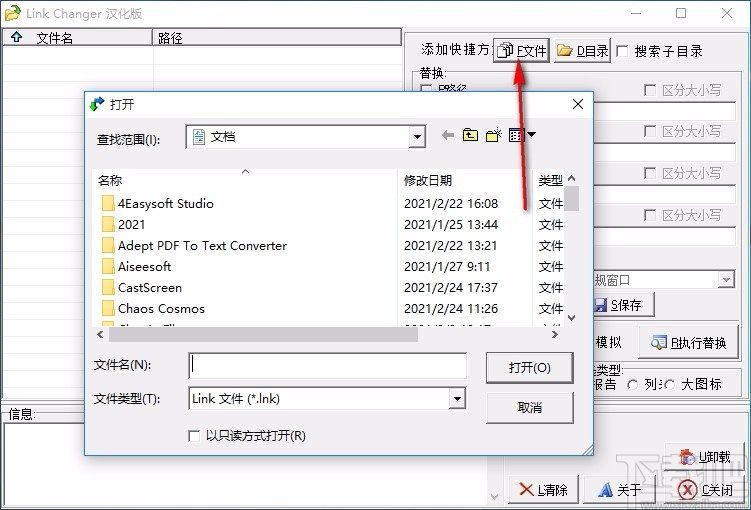Click the CastScreen folder icon
This screenshot has height=510, width=751.
108,288
